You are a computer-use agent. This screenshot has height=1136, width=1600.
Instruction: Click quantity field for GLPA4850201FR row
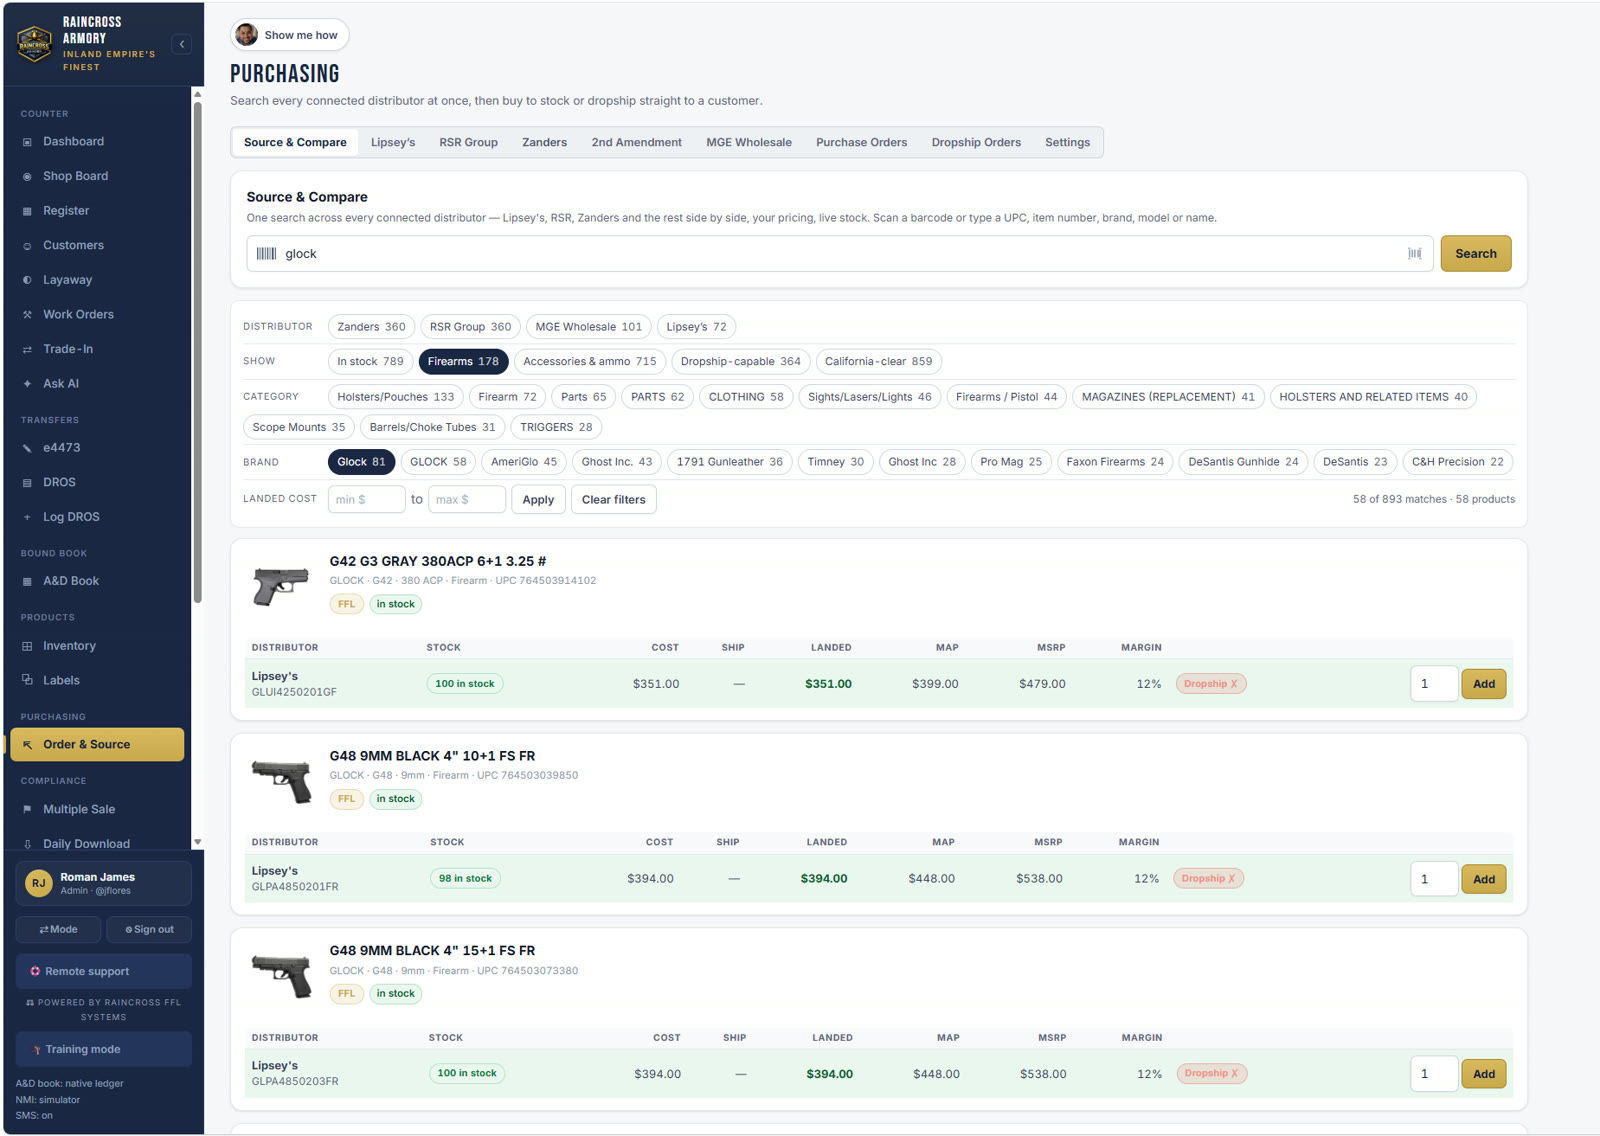(1433, 879)
